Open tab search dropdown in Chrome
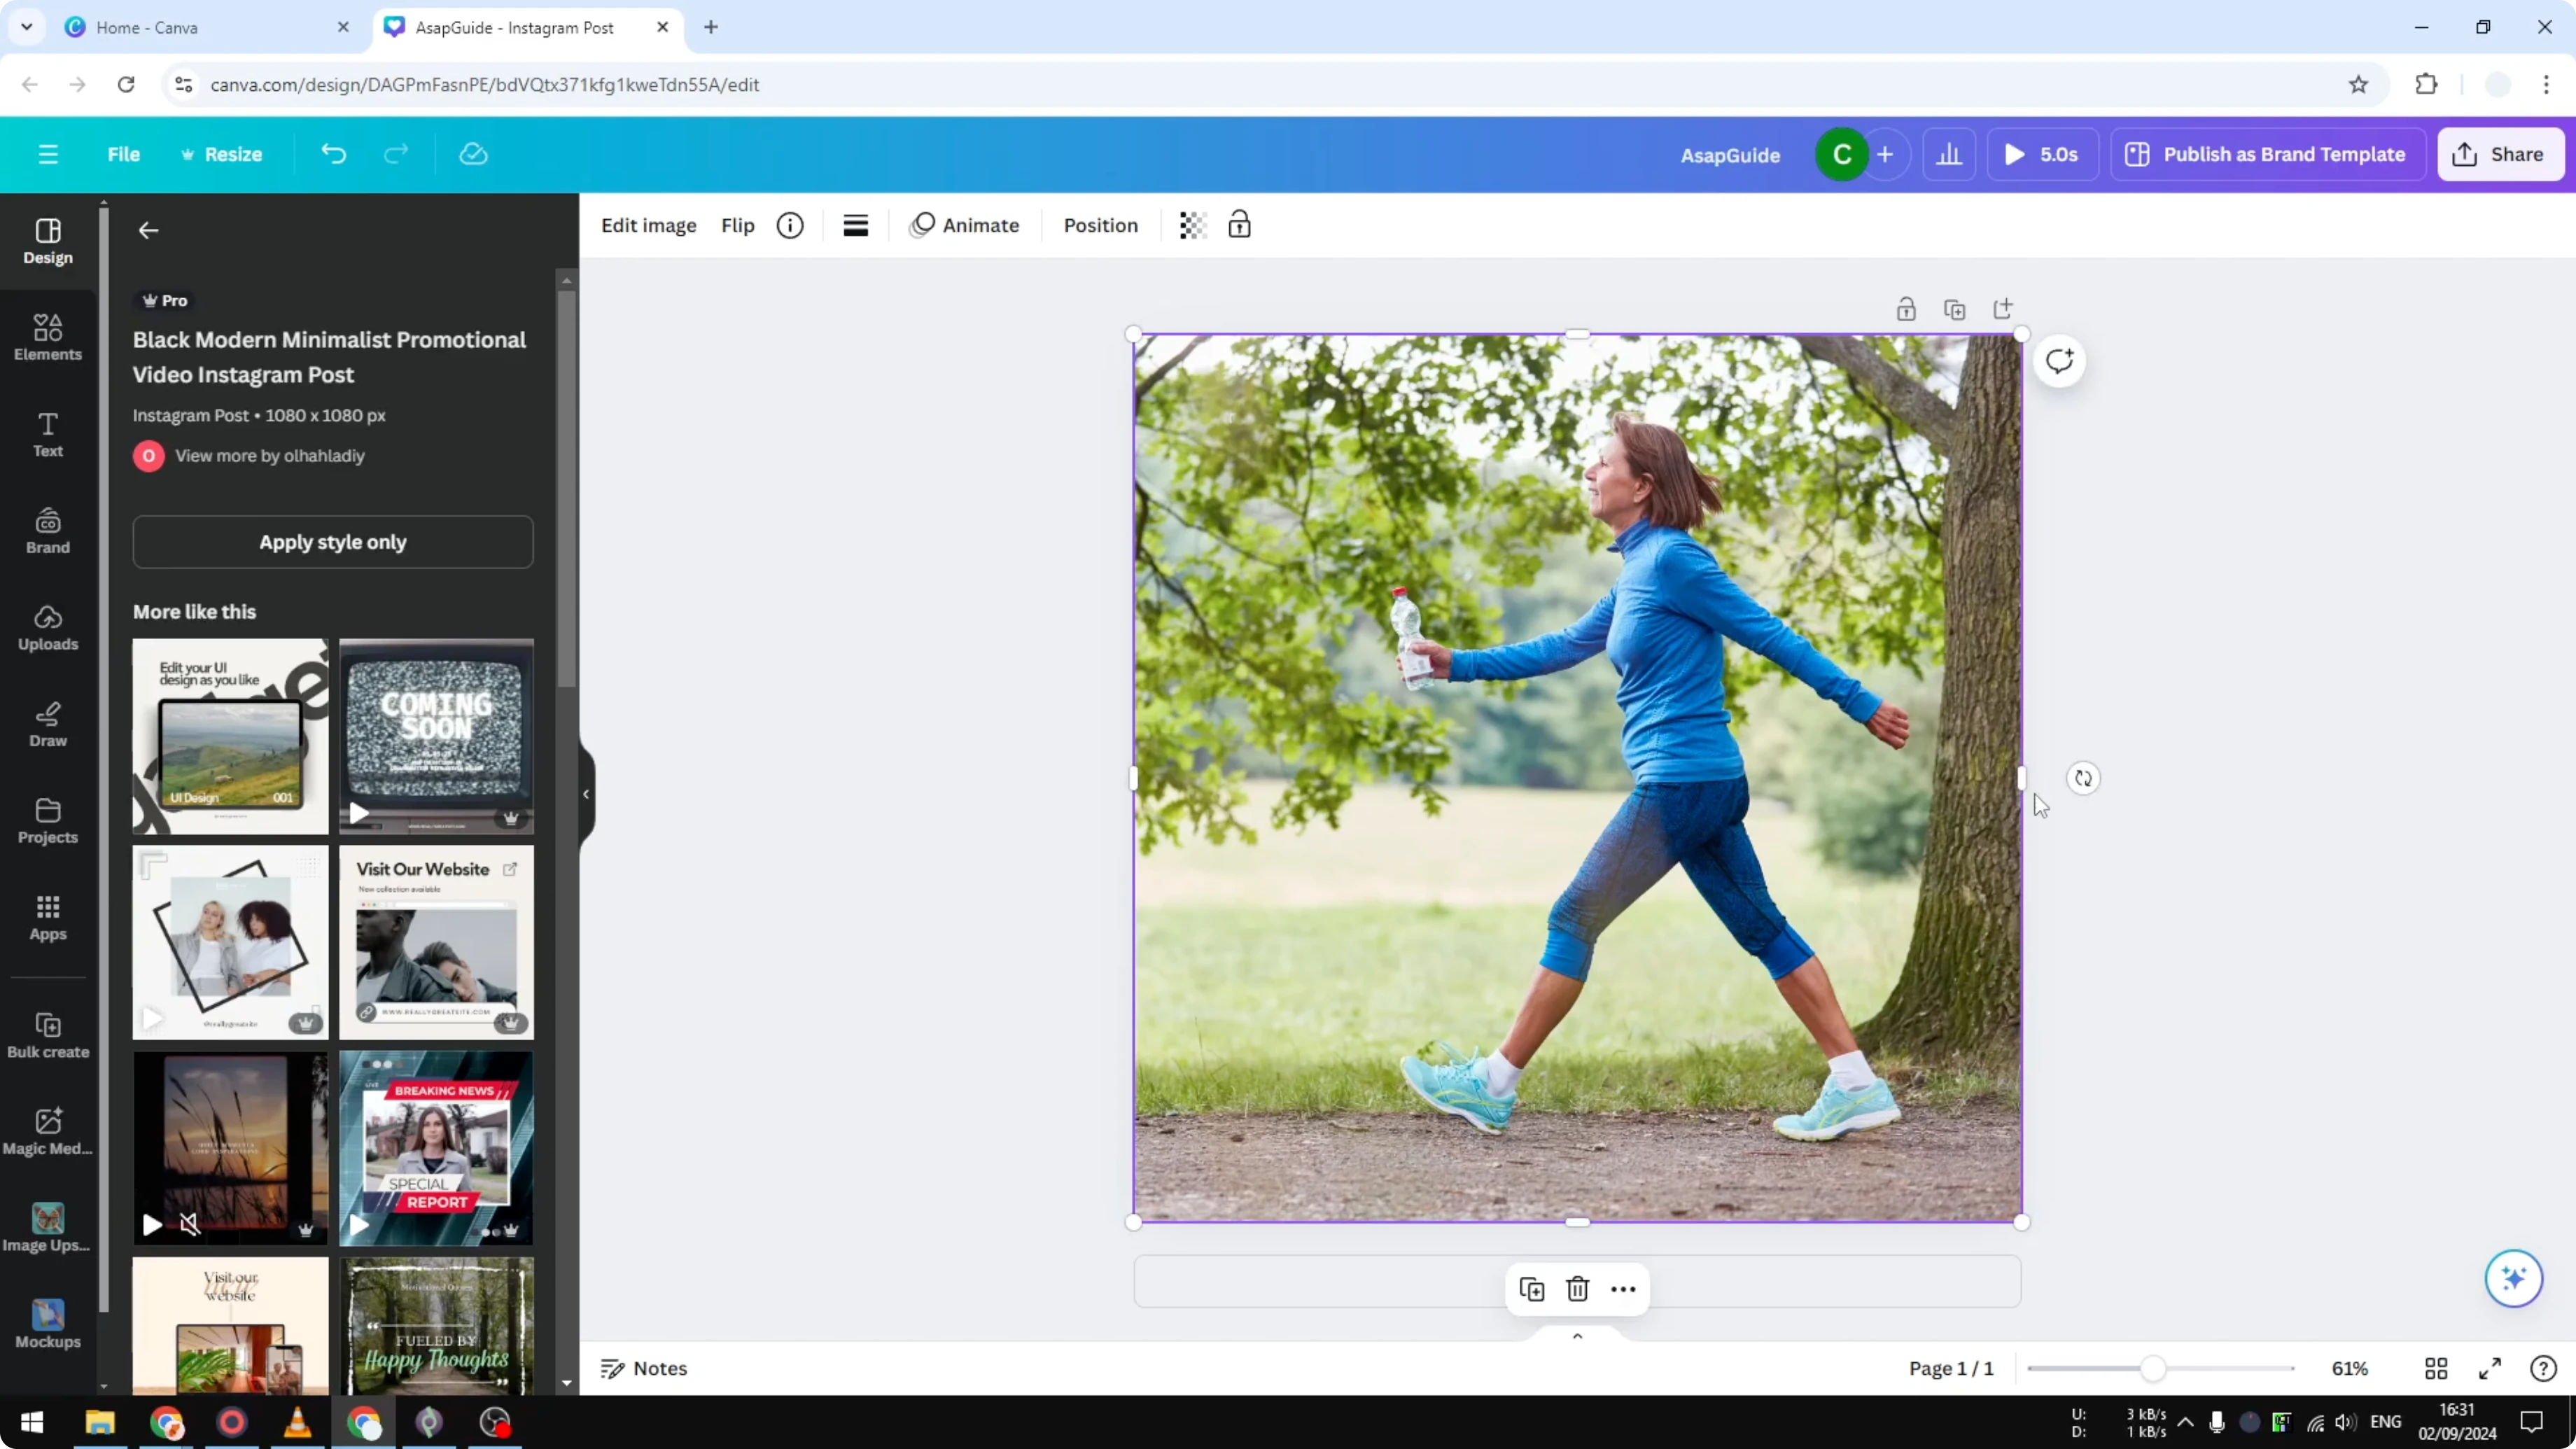The image size is (2576, 1449). coord(27,27)
